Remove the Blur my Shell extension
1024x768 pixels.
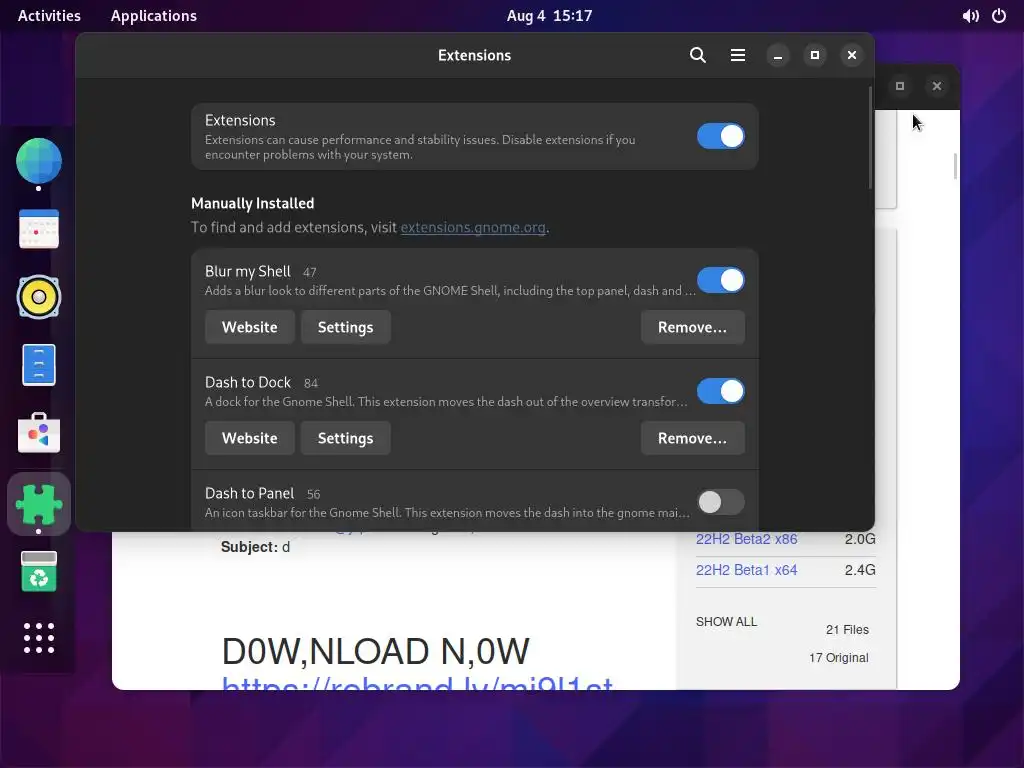click(x=692, y=327)
